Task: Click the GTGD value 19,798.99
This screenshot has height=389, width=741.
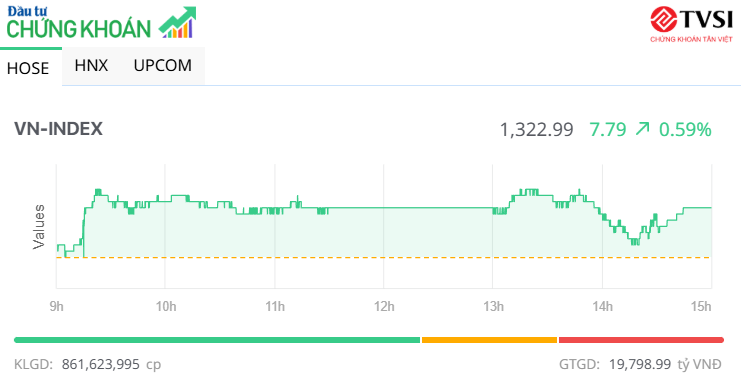Action: (640, 364)
